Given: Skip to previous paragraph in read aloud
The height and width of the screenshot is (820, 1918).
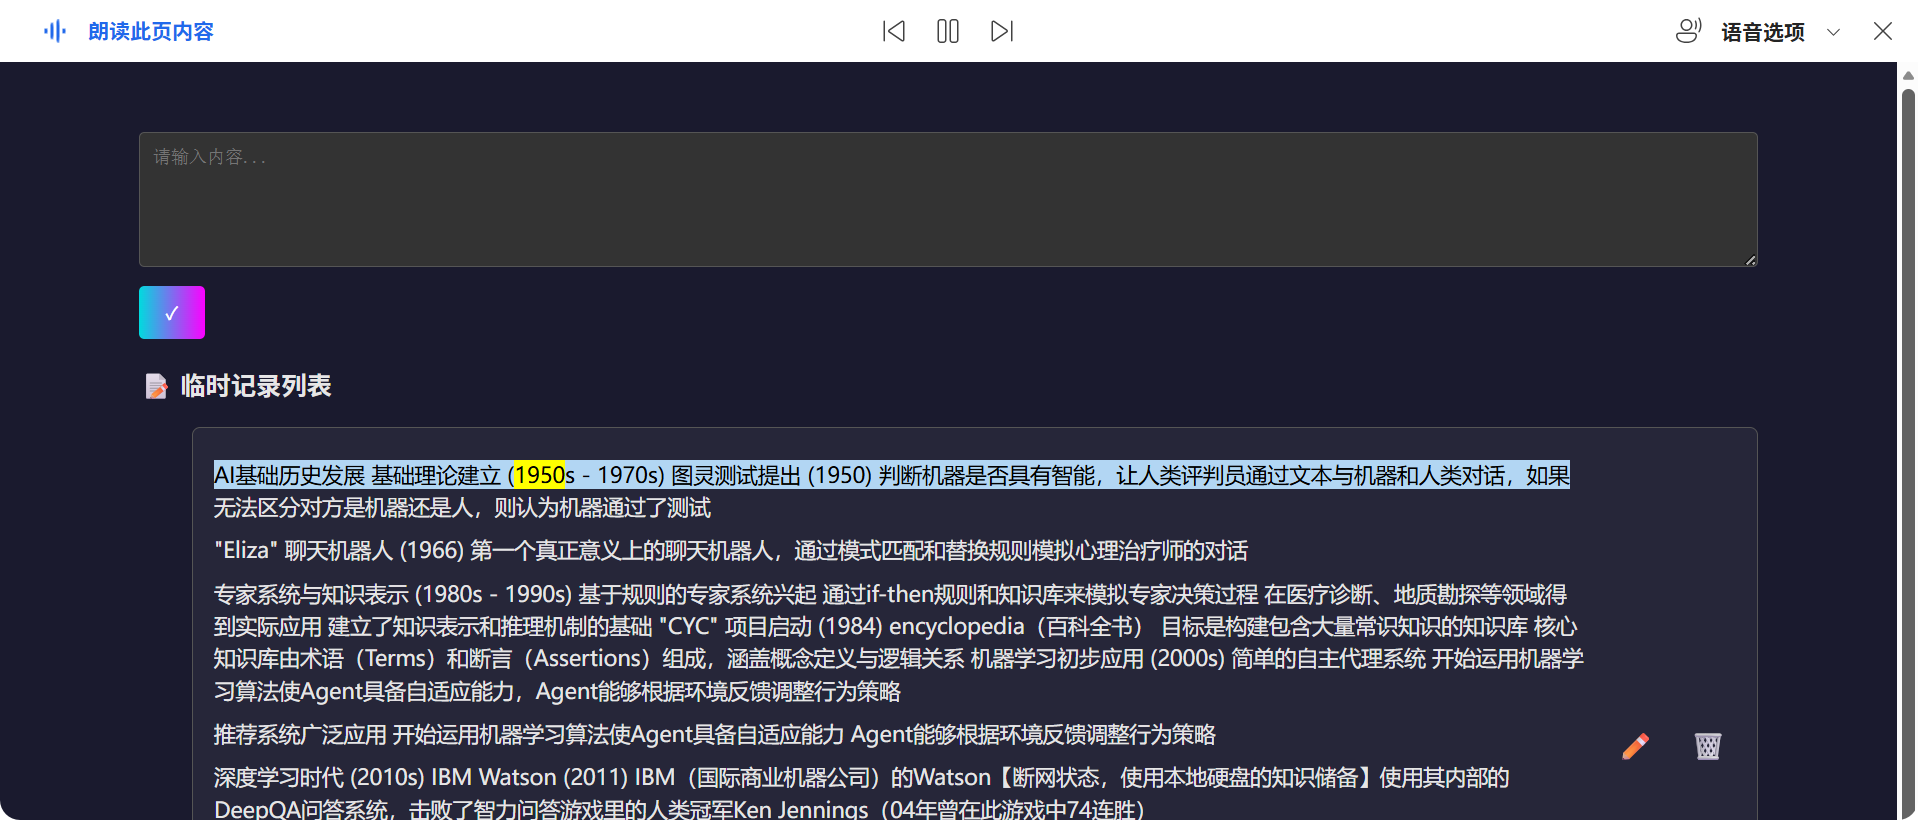Looking at the screenshot, I should (894, 31).
